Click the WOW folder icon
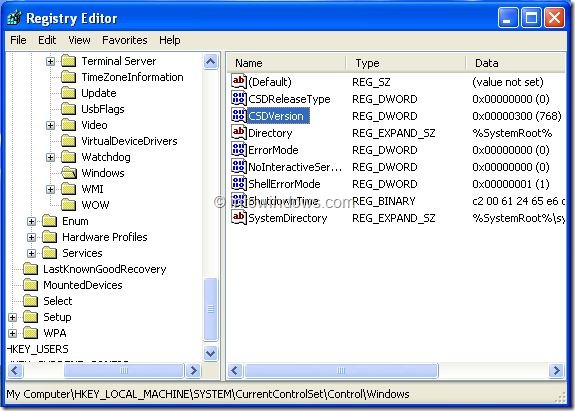The height and width of the screenshot is (411, 575). tap(69, 205)
